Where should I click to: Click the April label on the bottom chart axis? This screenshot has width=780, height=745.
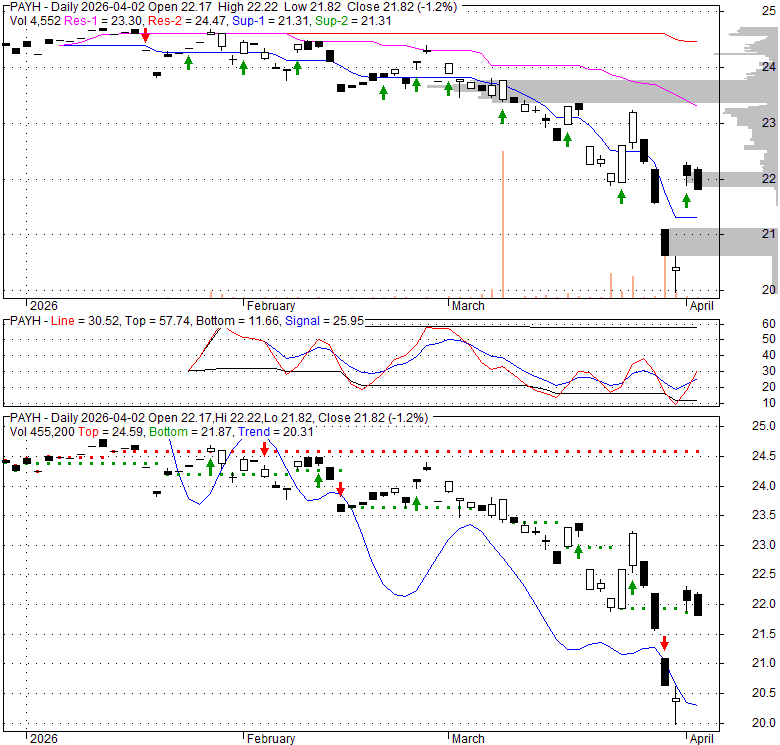(x=699, y=739)
